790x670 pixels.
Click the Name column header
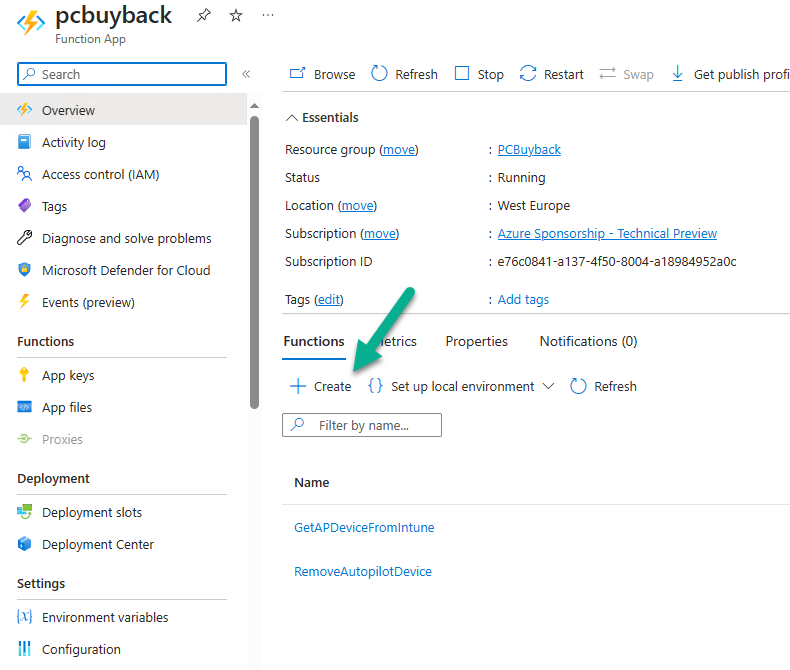point(311,483)
